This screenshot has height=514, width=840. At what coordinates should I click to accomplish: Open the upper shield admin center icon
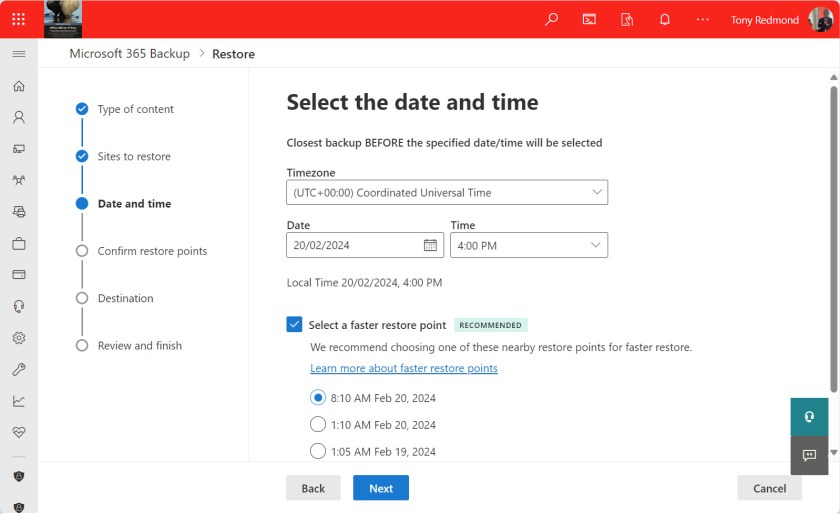point(19,476)
